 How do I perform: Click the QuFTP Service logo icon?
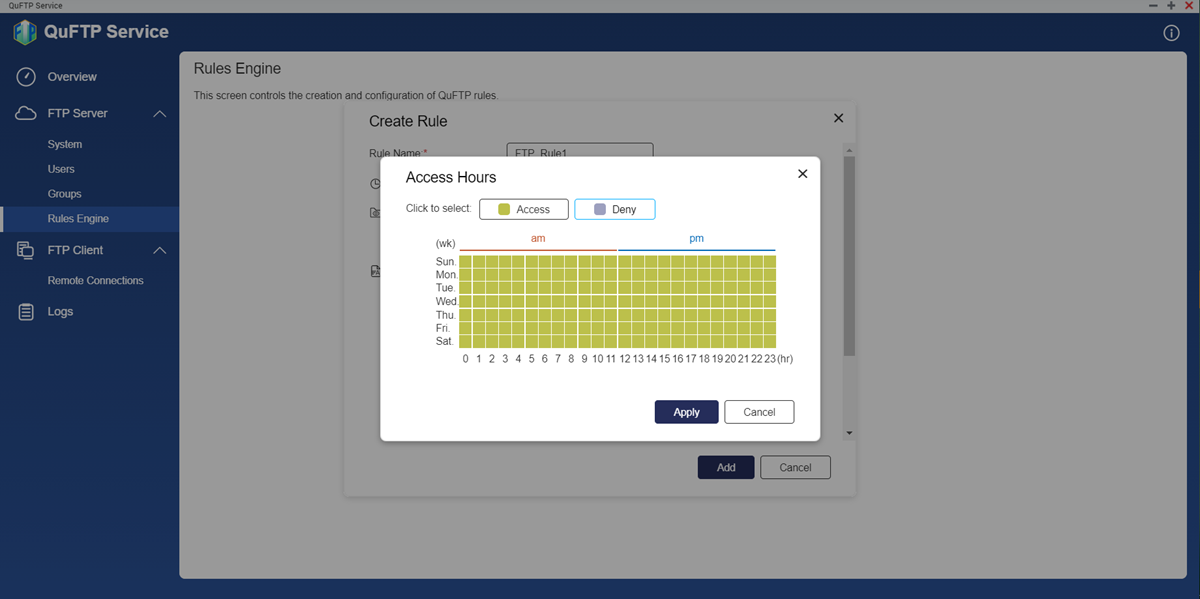[25, 32]
